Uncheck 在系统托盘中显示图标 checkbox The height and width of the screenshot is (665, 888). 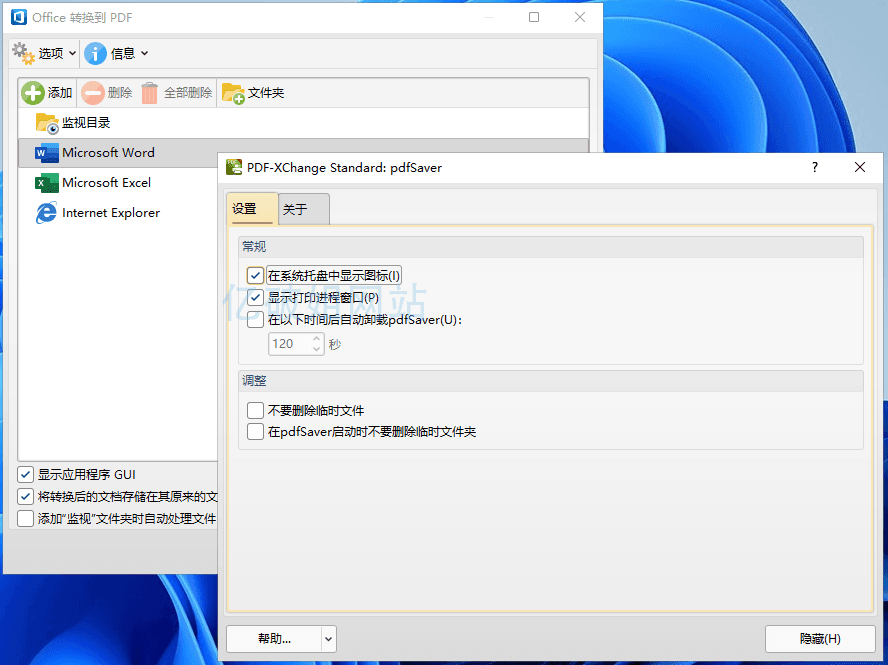pyautogui.click(x=256, y=276)
